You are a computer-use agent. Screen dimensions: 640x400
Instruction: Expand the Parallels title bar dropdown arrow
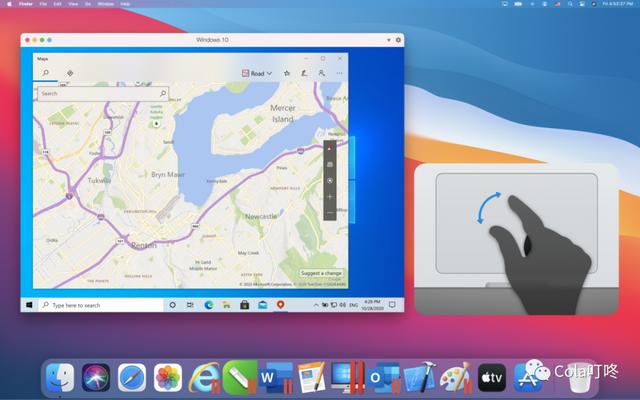tap(389, 40)
